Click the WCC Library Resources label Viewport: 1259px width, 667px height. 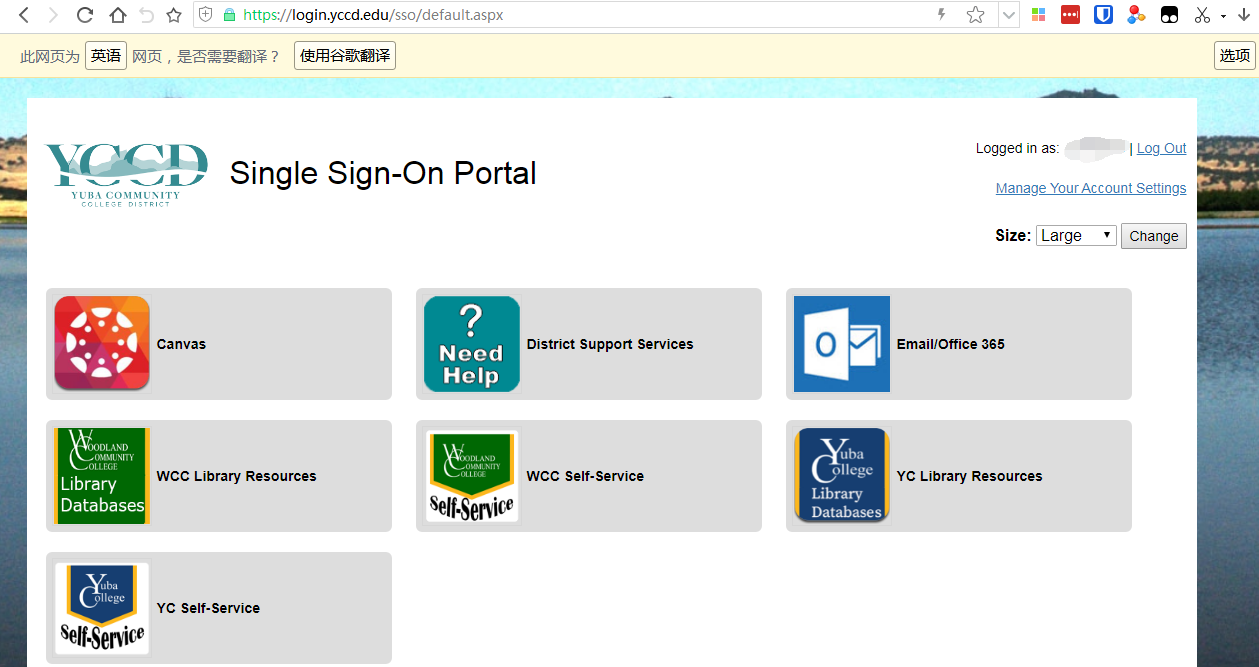pos(237,476)
